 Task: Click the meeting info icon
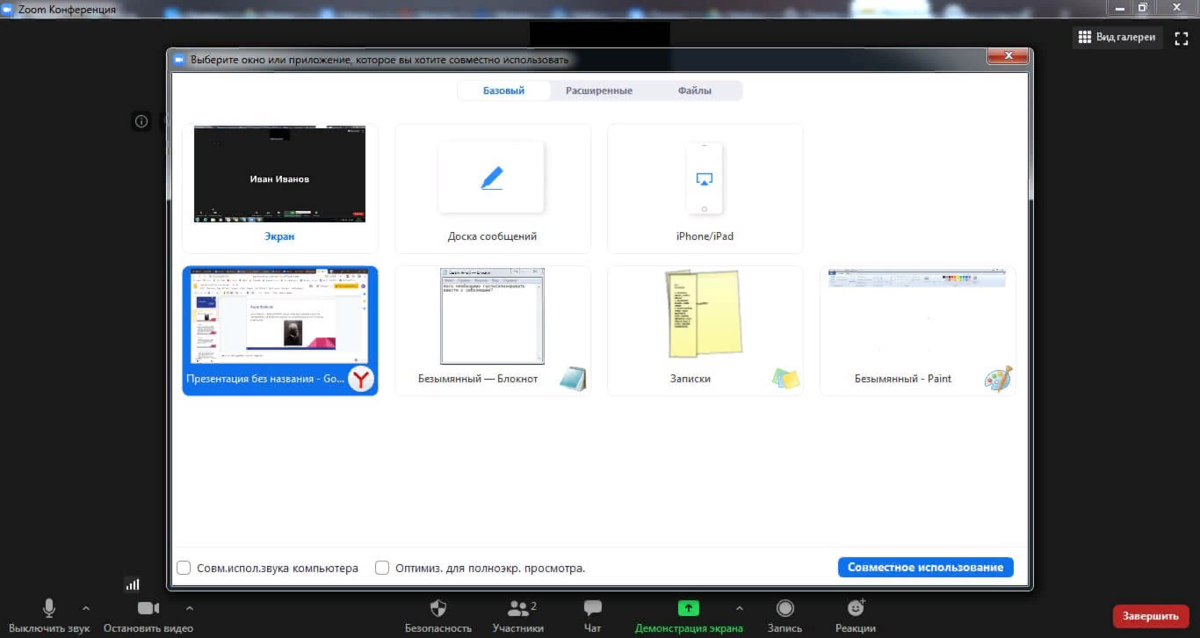[142, 121]
